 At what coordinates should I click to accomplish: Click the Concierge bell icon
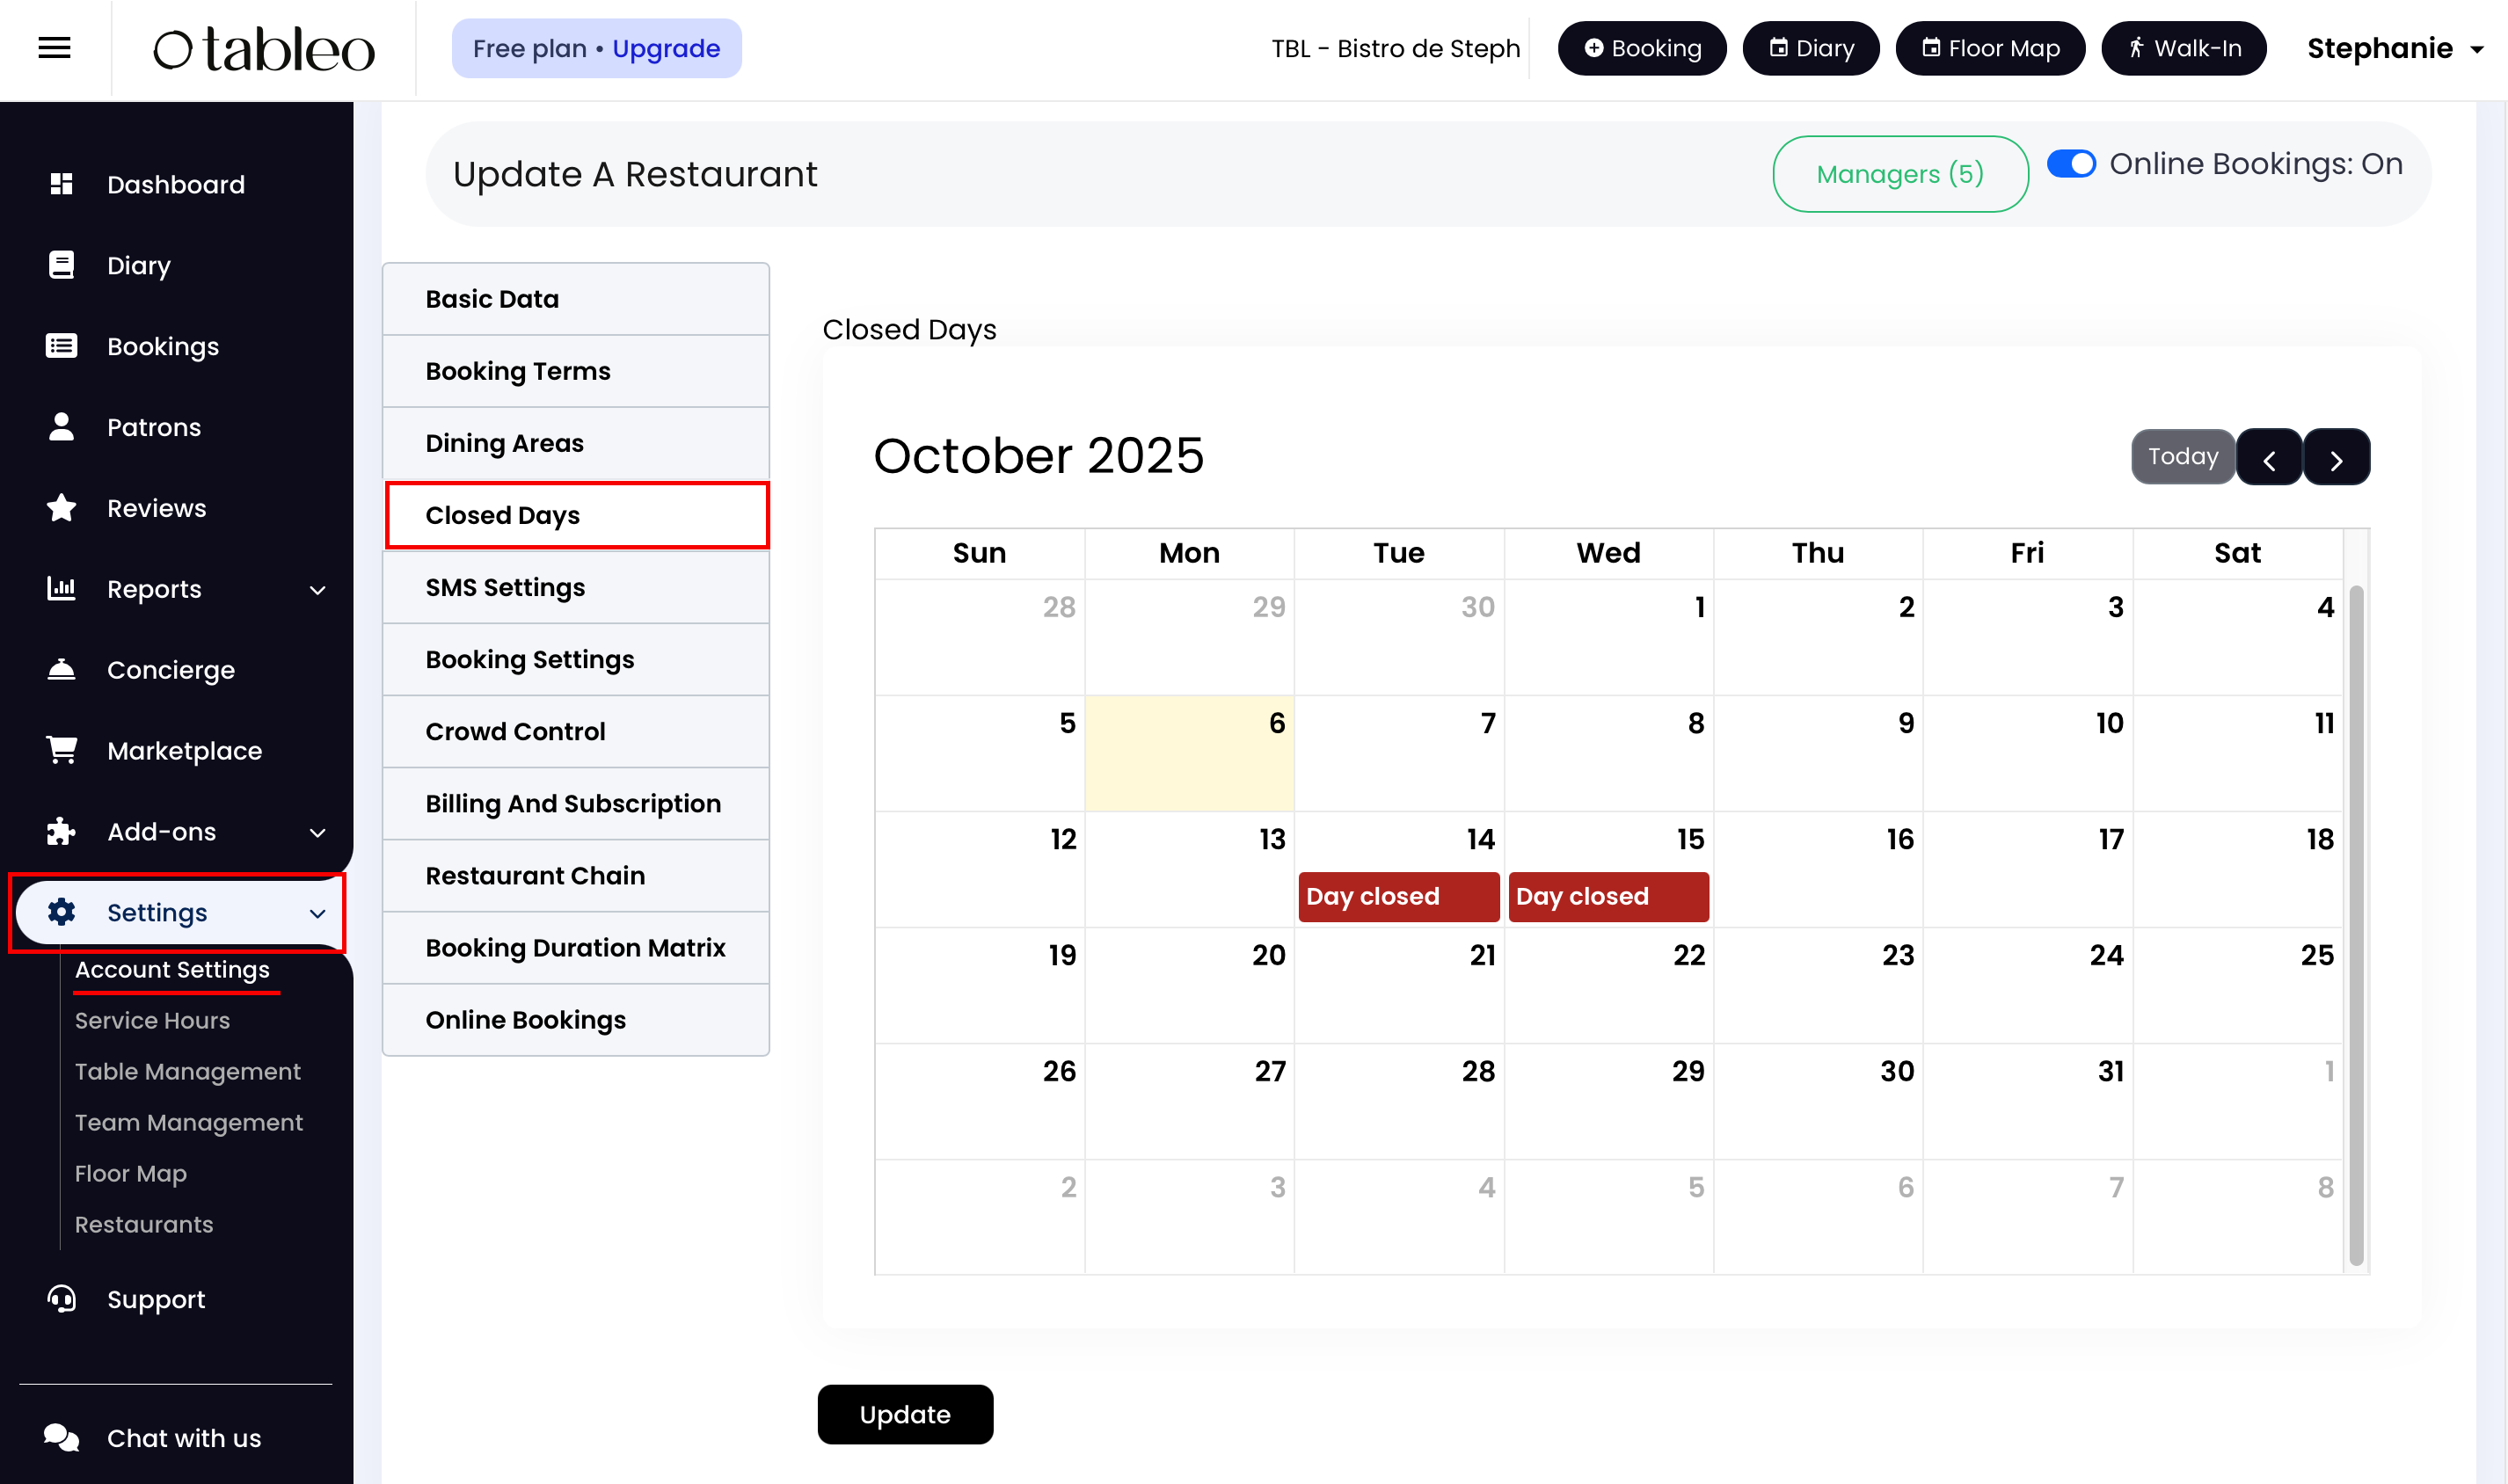click(61, 669)
